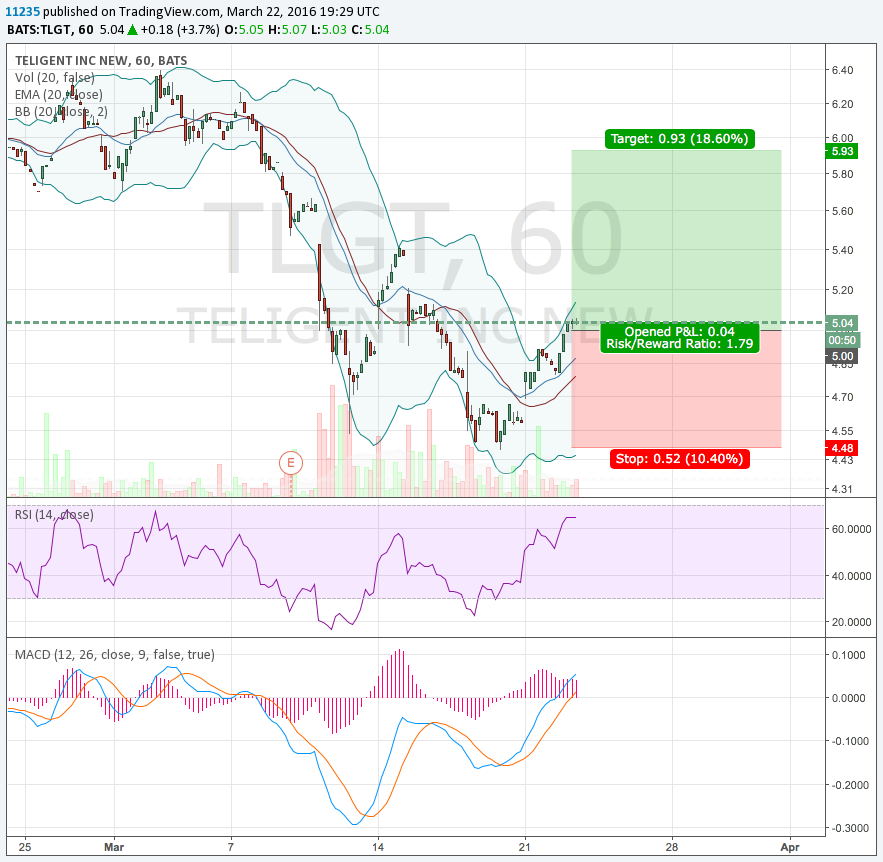Select the 'Target: 0.93 (18.60%)' label
The width and height of the screenshot is (883, 862).
coord(680,139)
